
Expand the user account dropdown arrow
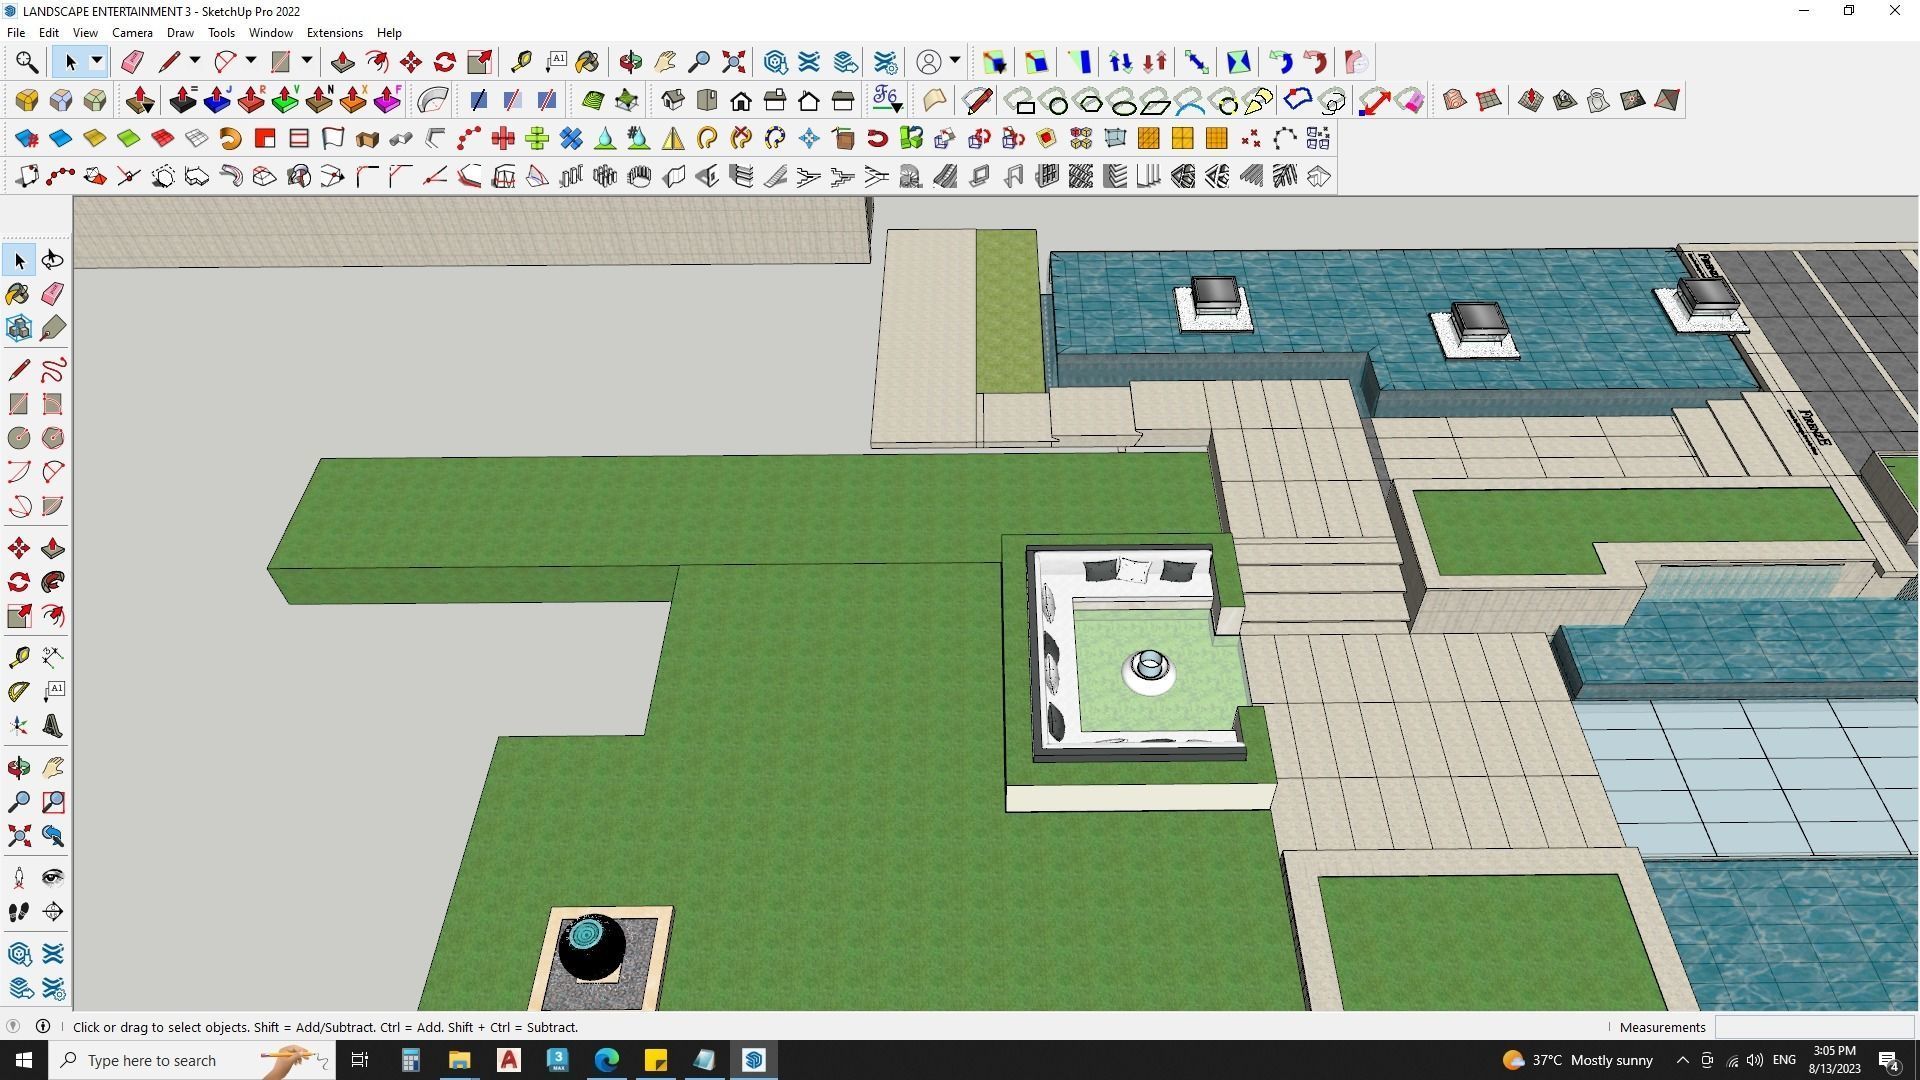point(955,62)
